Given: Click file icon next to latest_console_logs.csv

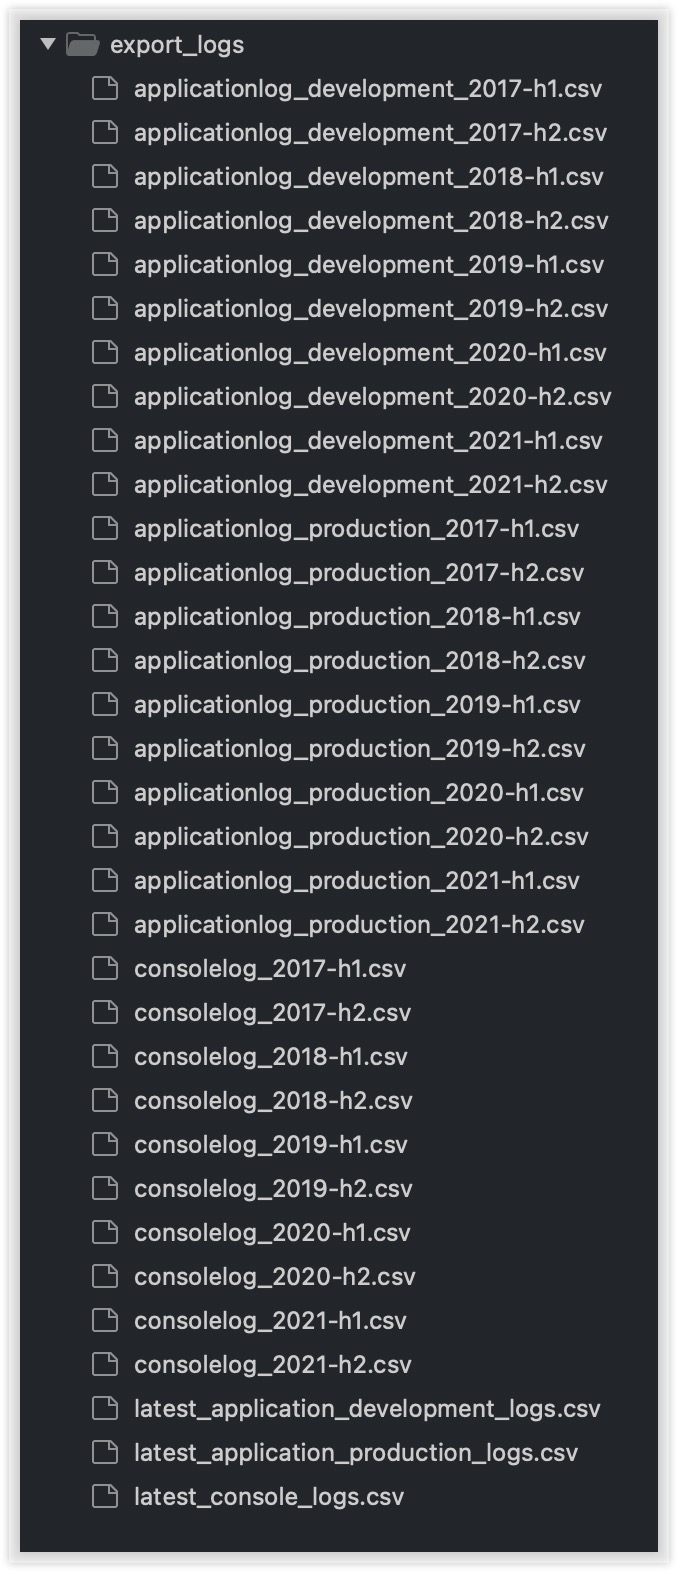Looking at the screenshot, I should tap(104, 1496).
